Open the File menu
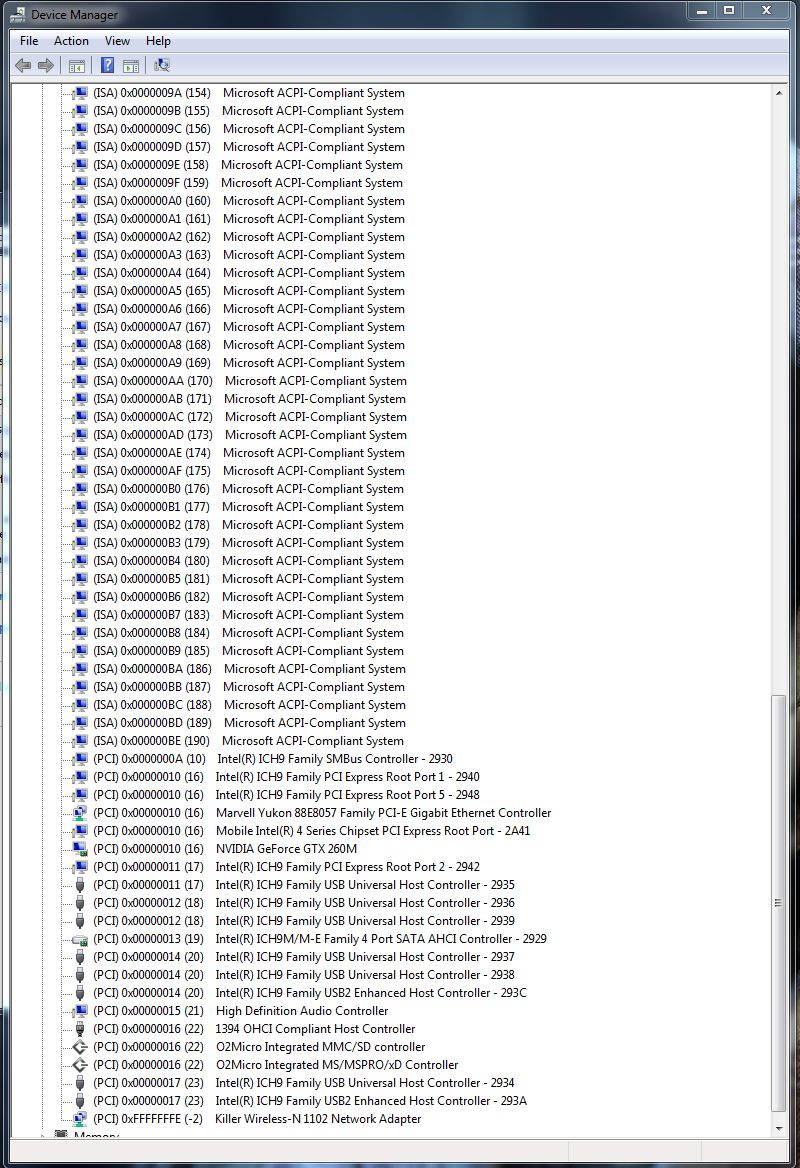 [29, 41]
